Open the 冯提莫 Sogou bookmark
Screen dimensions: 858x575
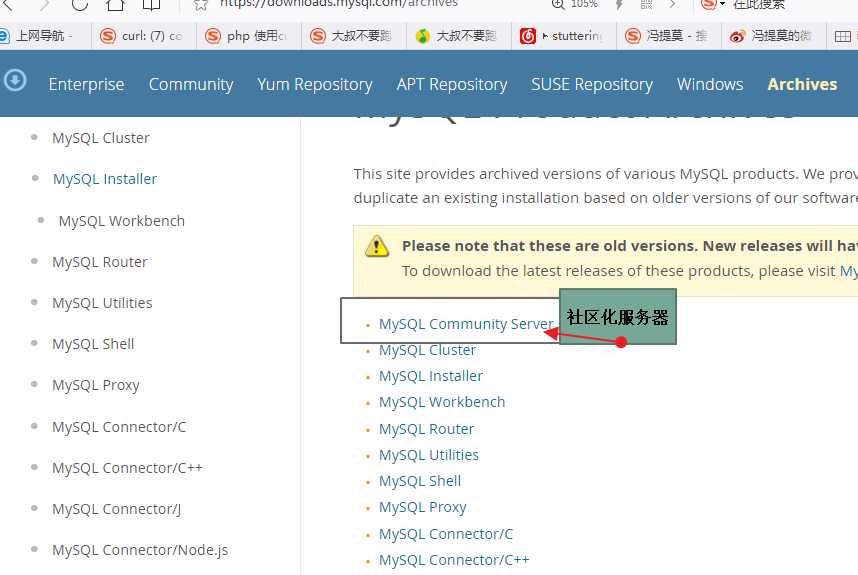point(666,36)
